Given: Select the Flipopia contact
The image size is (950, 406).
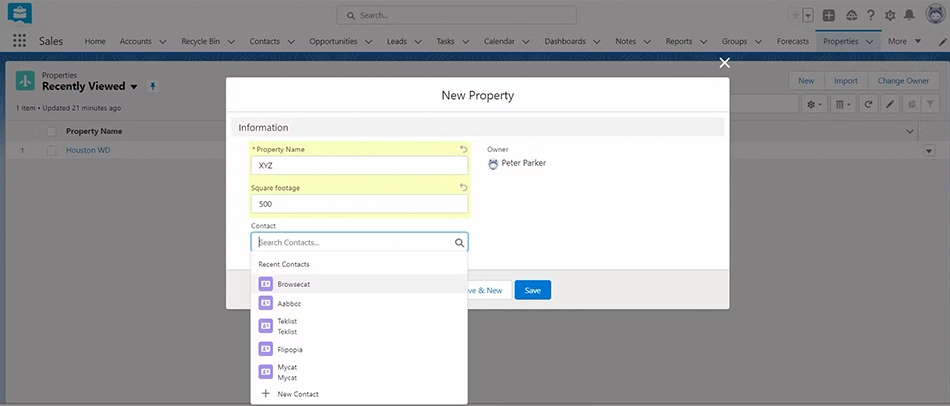Looking at the screenshot, I should [359, 349].
